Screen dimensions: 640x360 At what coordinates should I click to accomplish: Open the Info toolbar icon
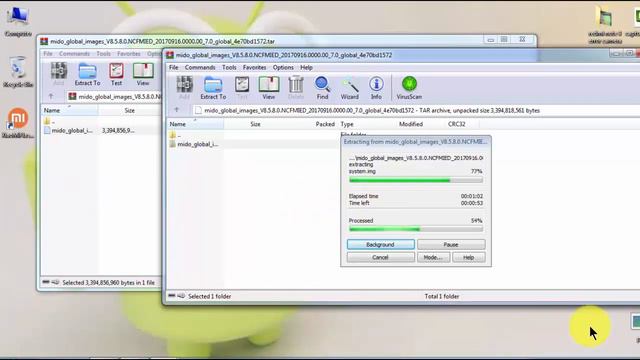(376, 87)
